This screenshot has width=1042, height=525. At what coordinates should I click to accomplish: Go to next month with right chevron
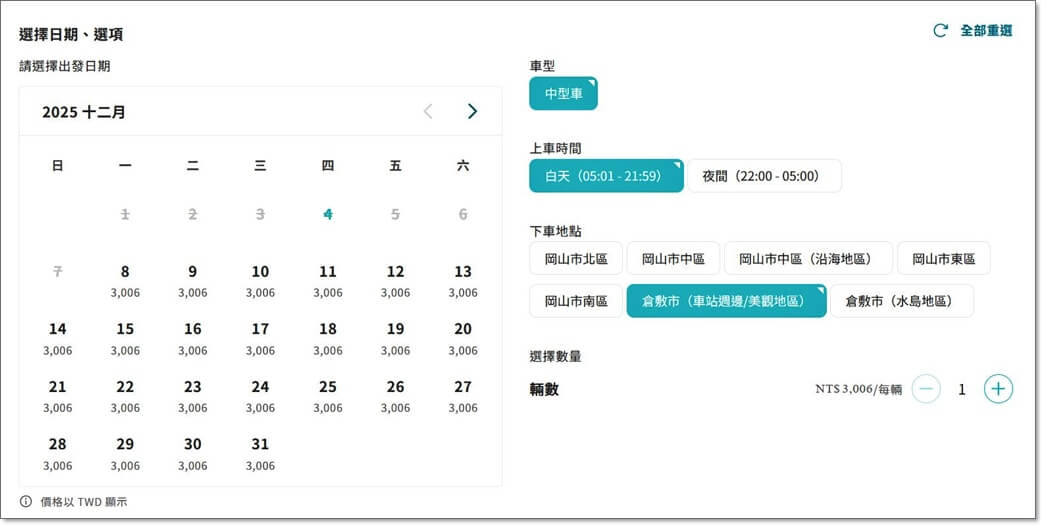click(472, 111)
